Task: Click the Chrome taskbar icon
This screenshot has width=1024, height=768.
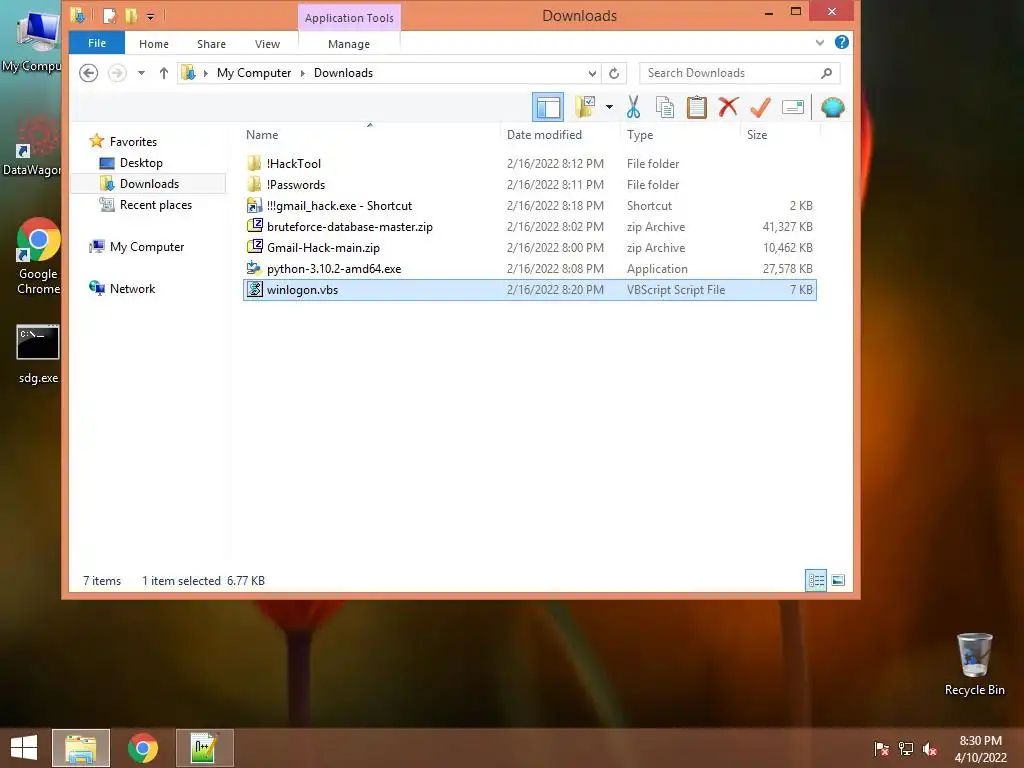Action: (x=143, y=748)
